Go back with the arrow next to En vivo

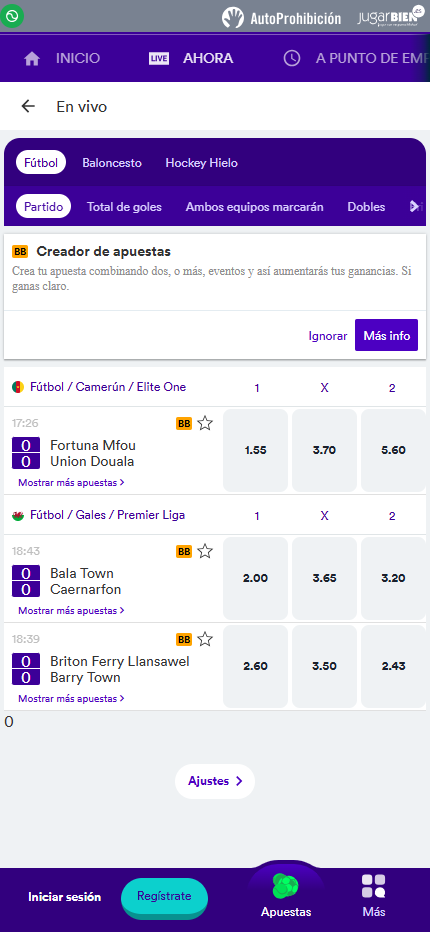point(28,106)
